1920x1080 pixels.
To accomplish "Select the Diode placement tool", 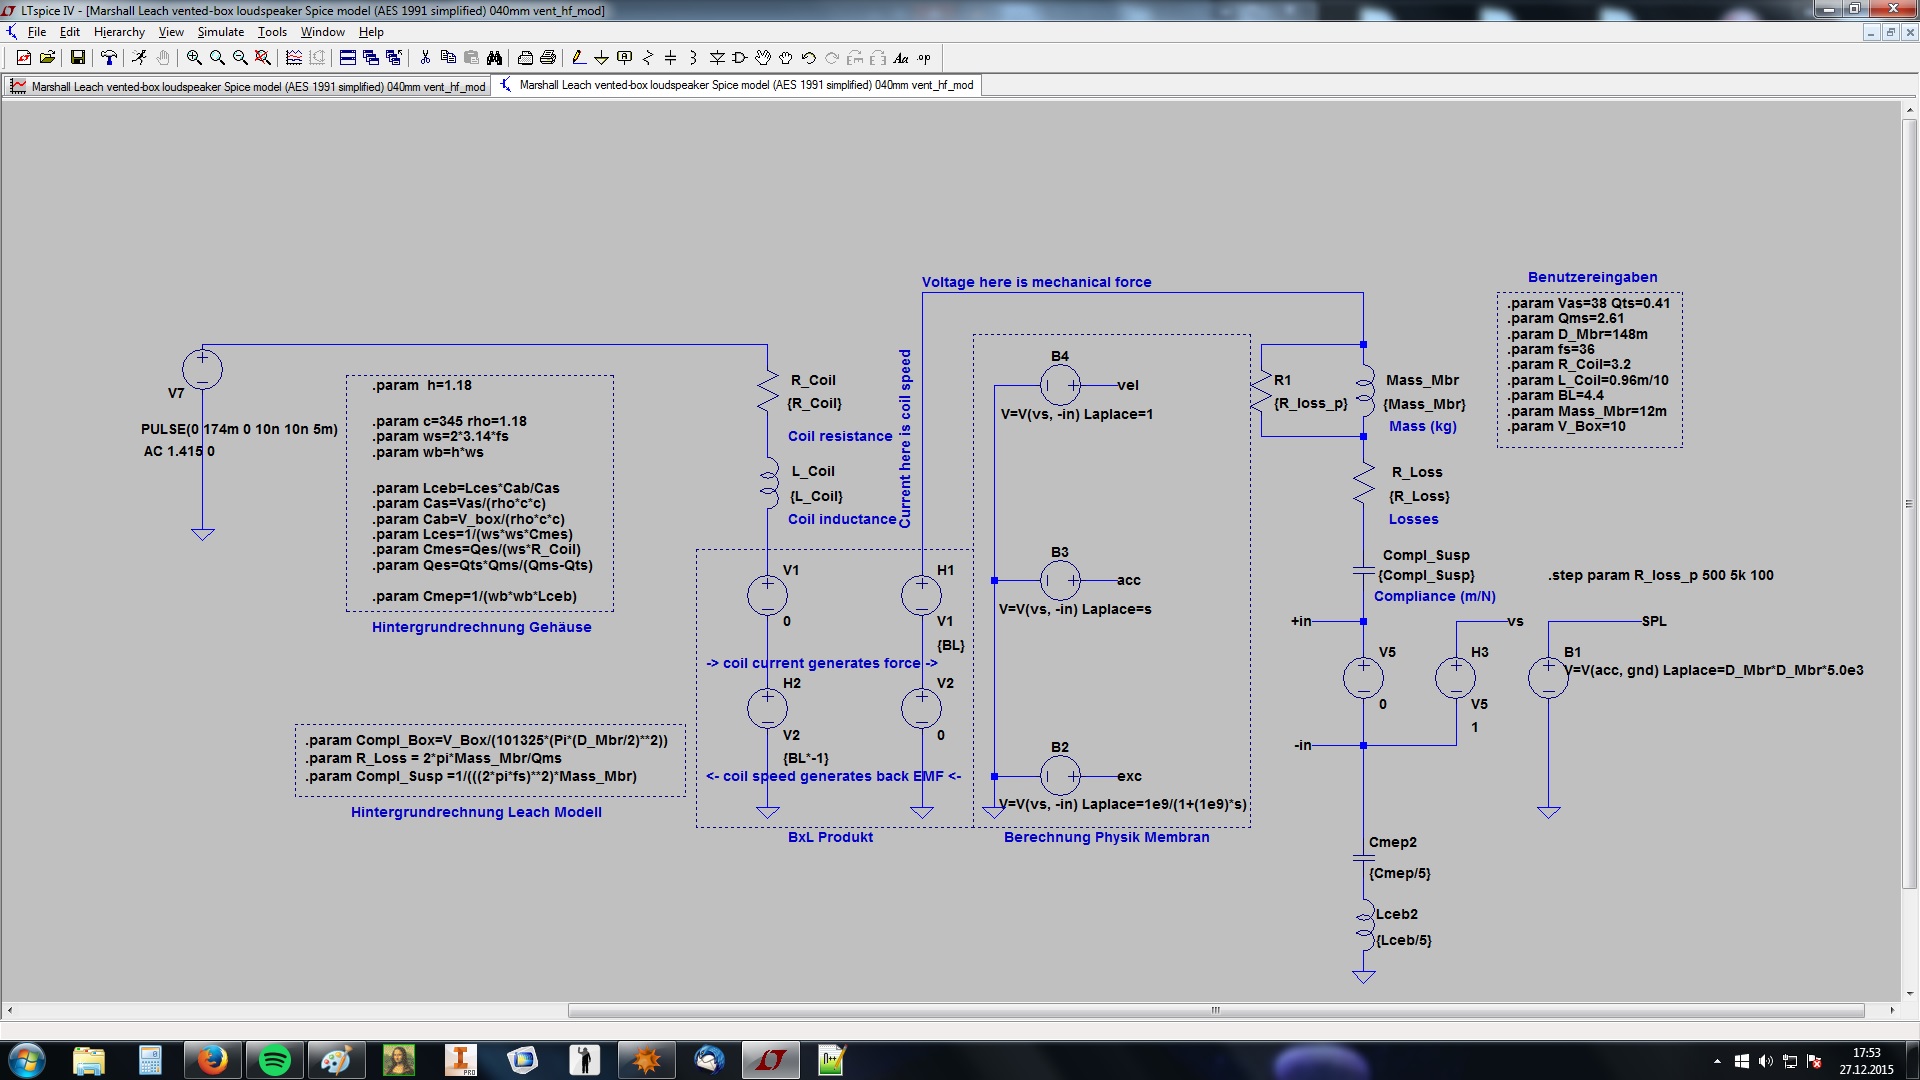I will (x=717, y=58).
